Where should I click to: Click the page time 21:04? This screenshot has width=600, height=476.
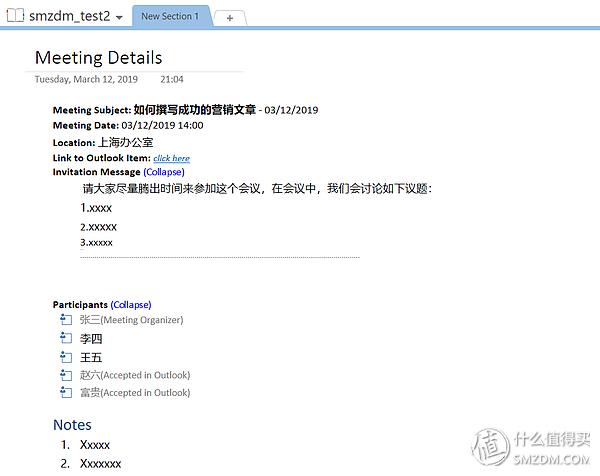pyautogui.click(x=172, y=79)
